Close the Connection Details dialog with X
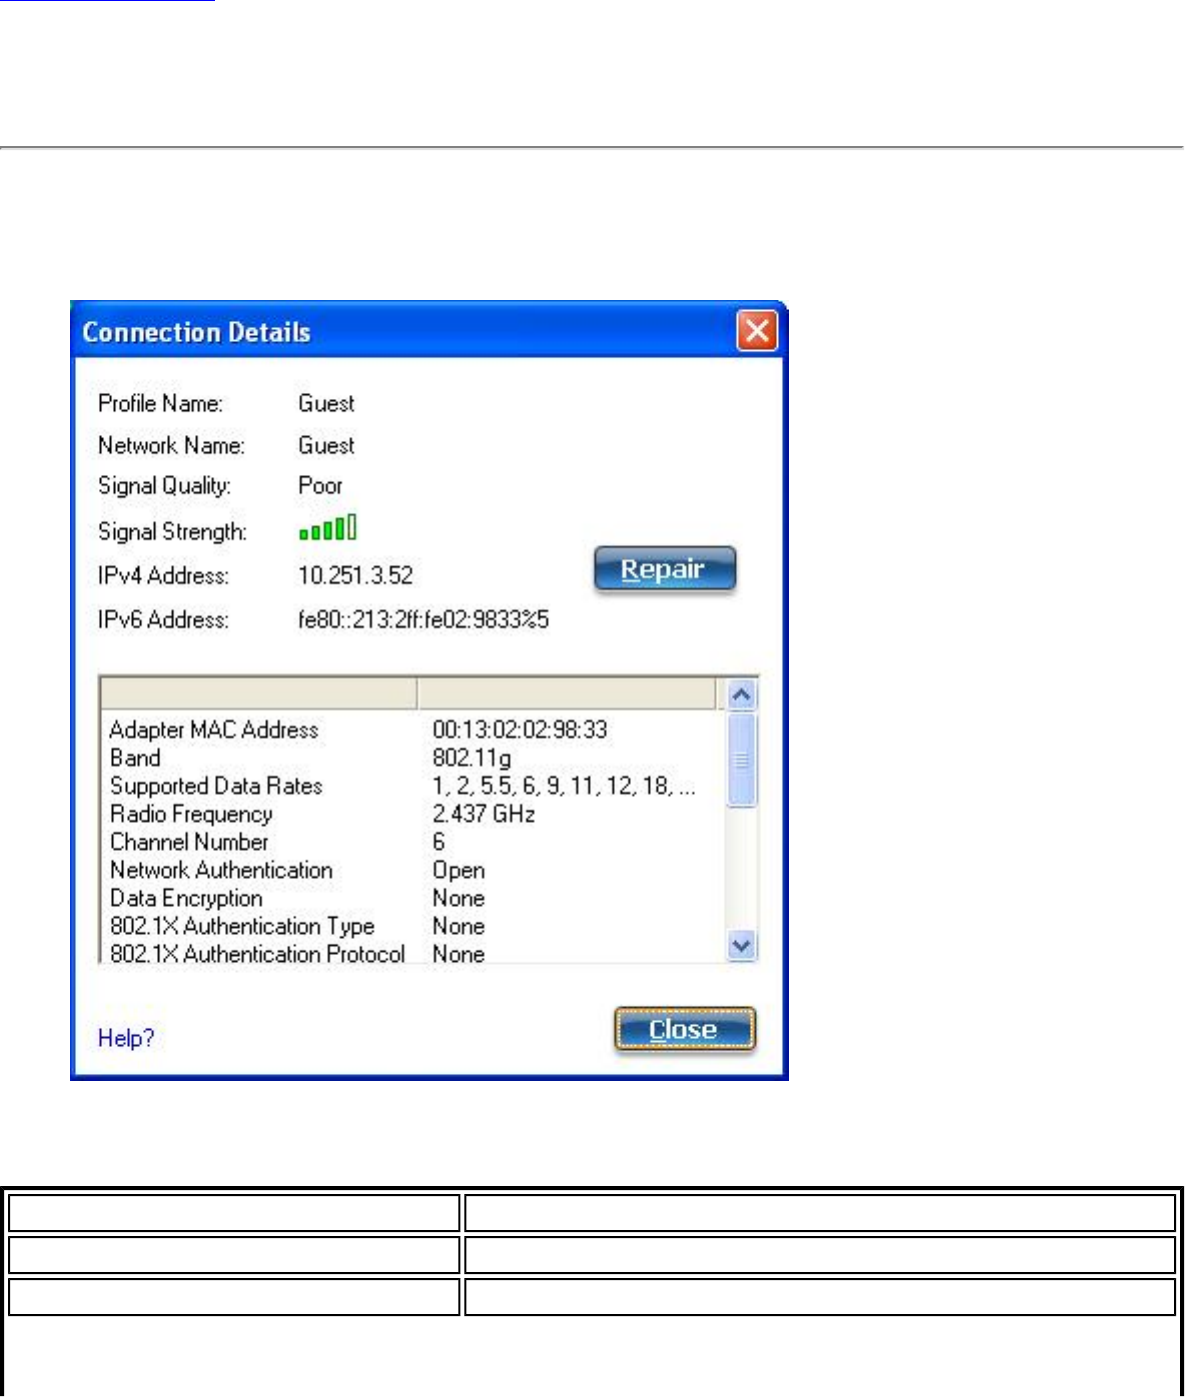The height and width of the screenshot is (1397, 1185). (x=757, y=330)
